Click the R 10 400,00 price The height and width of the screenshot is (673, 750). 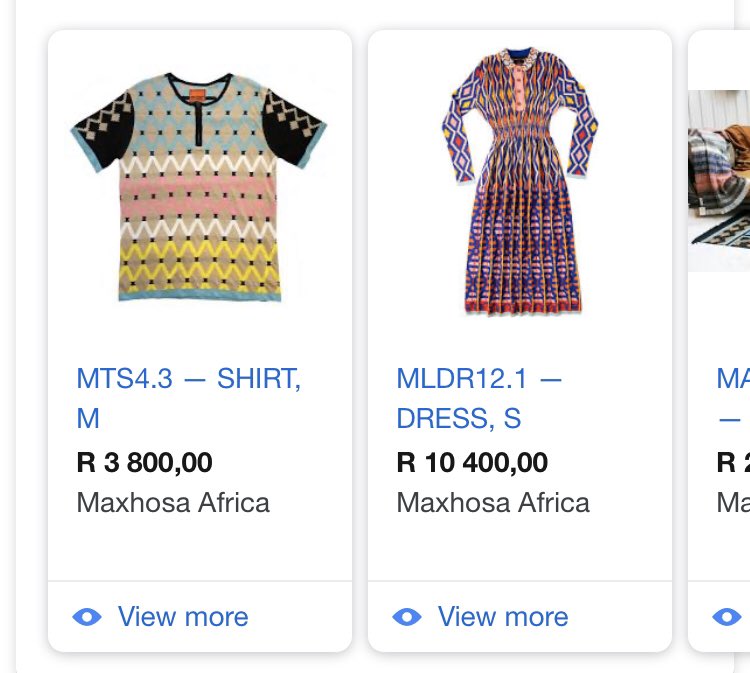click(472, 463)
